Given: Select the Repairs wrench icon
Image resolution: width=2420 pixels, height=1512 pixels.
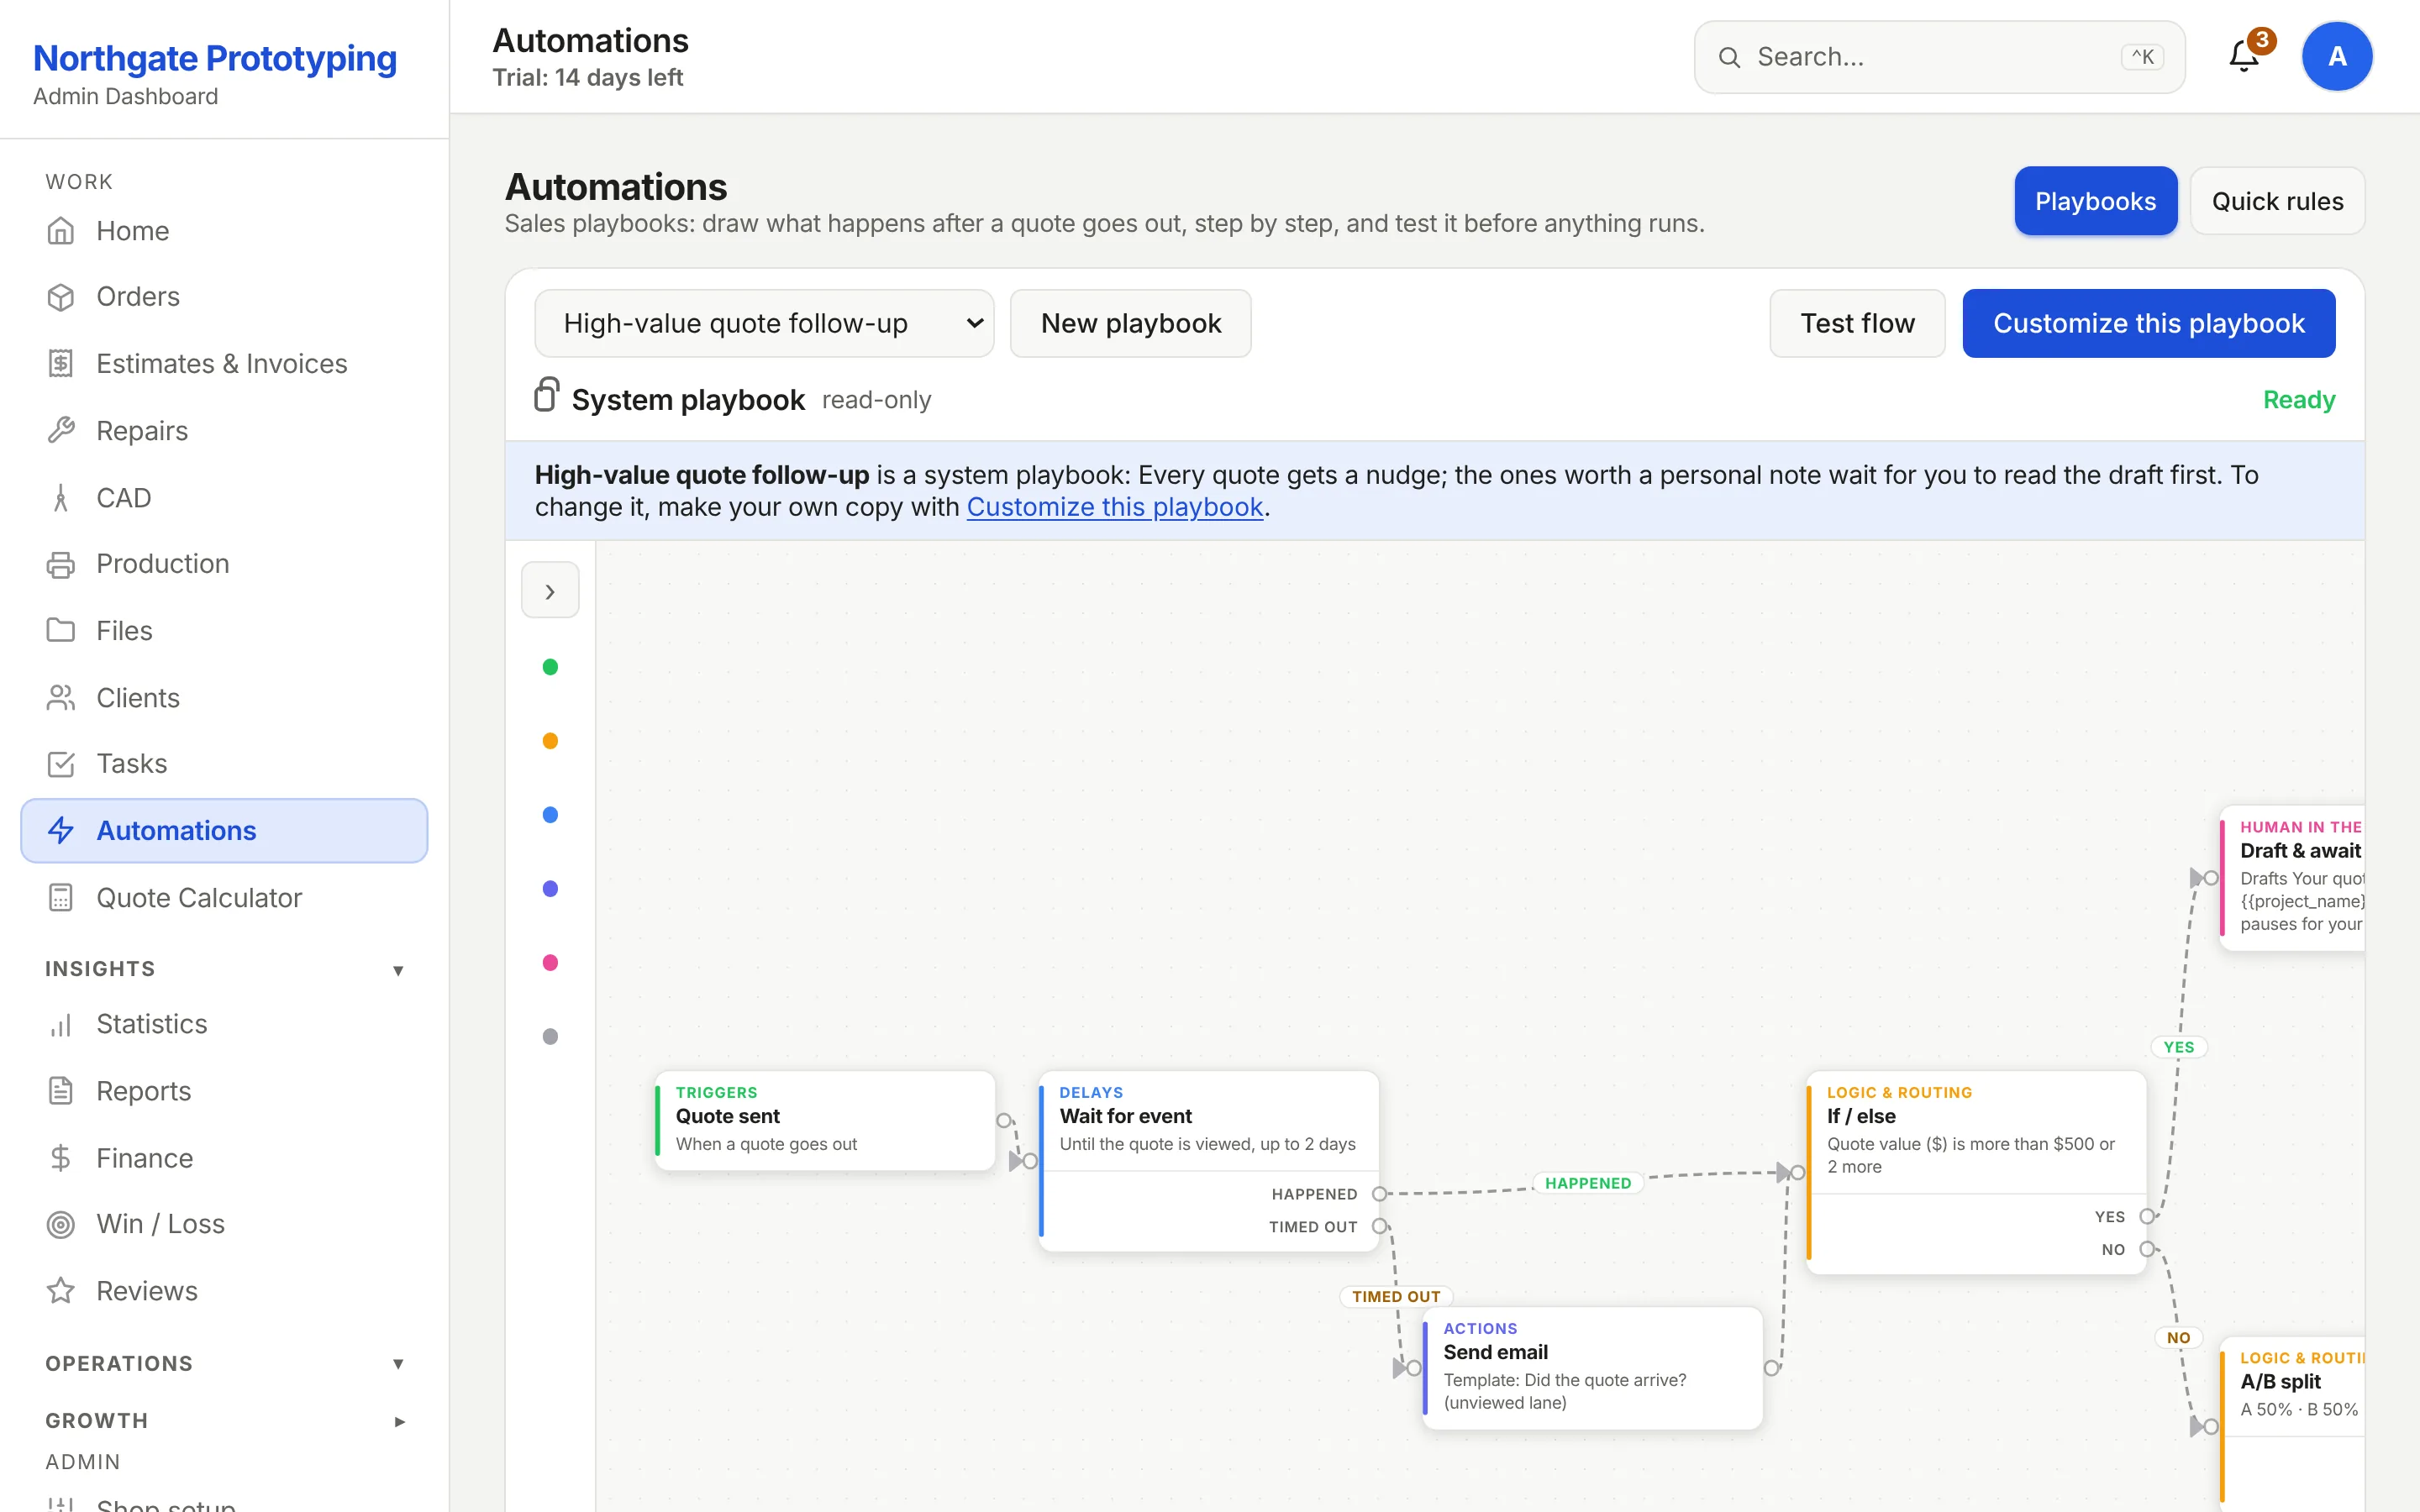Looking at the screenshot, I should coord(61,431).
